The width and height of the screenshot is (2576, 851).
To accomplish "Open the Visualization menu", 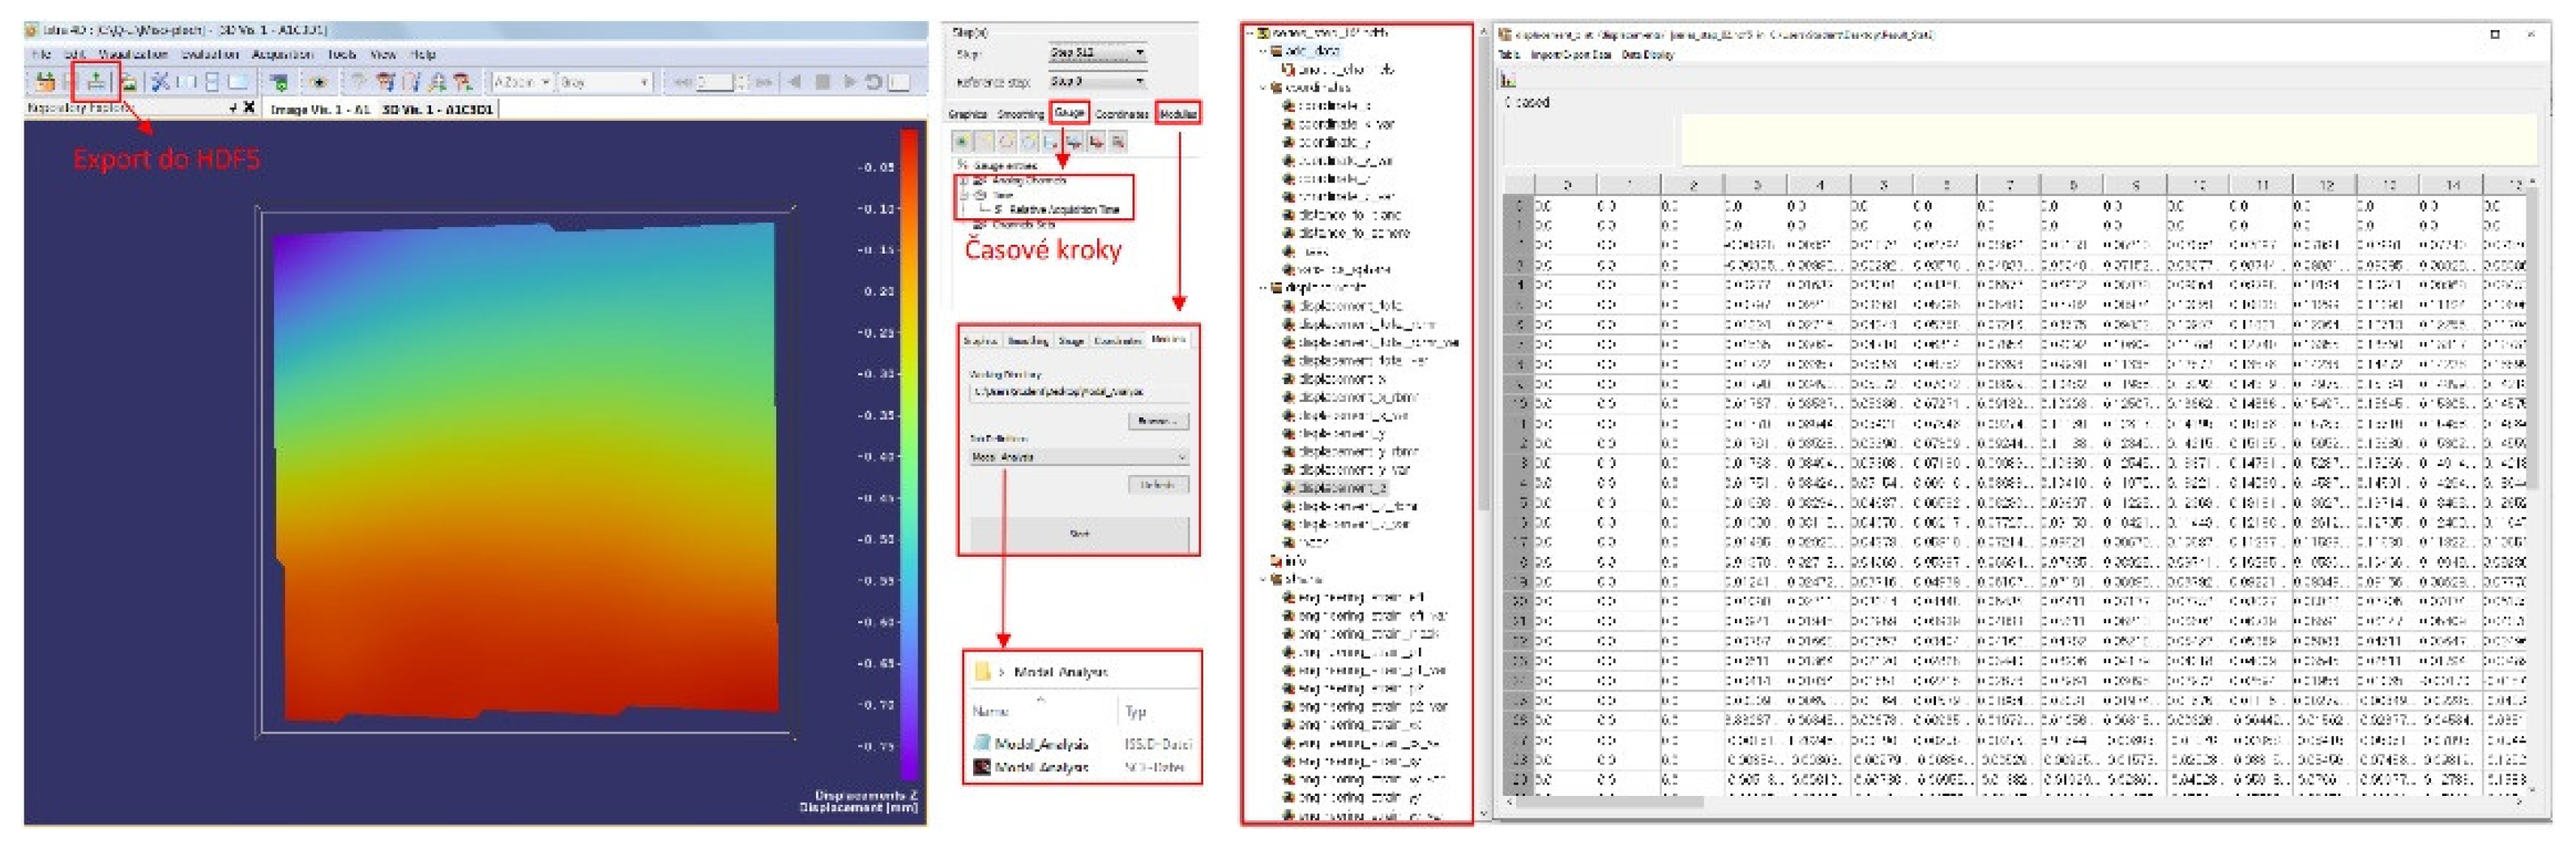I will coord(133,54).
